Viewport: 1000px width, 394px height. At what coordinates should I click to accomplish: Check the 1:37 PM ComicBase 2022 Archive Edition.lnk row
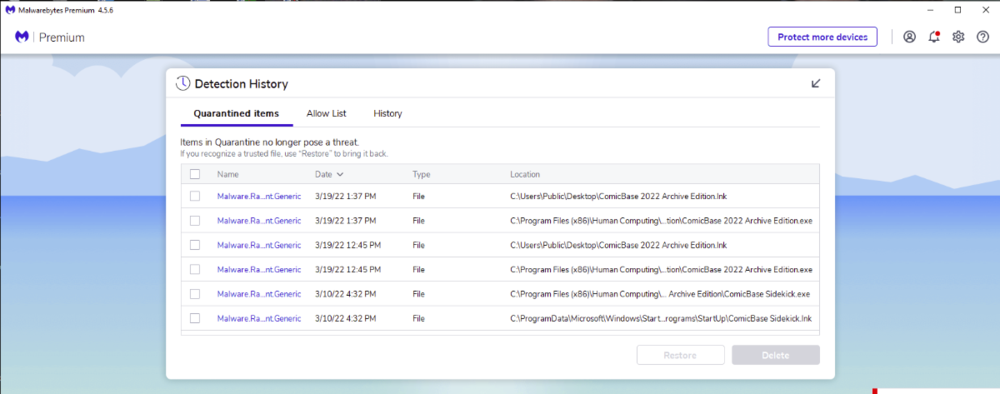[195, 196]
